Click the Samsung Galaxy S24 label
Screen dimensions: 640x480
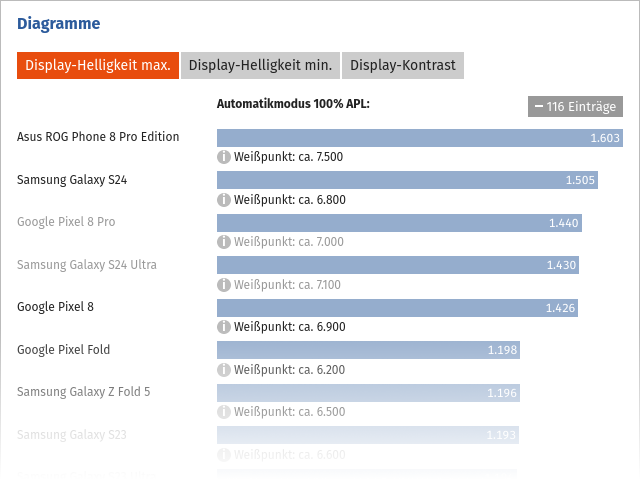(72, 180)
